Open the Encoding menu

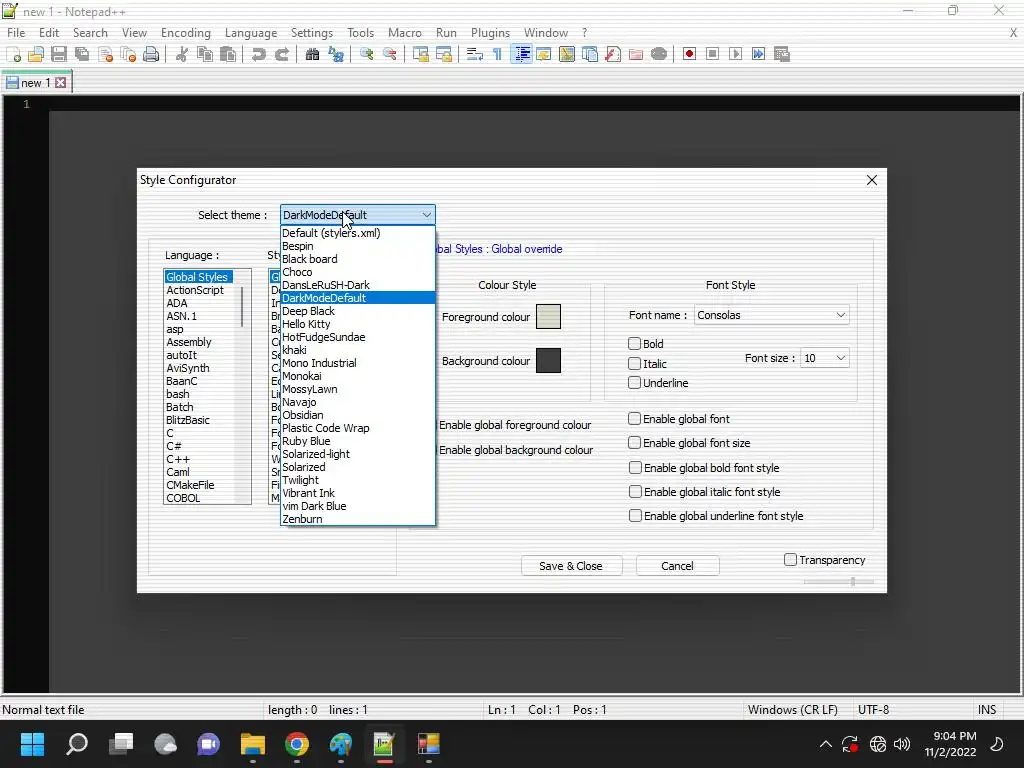(x=185, y=33)
